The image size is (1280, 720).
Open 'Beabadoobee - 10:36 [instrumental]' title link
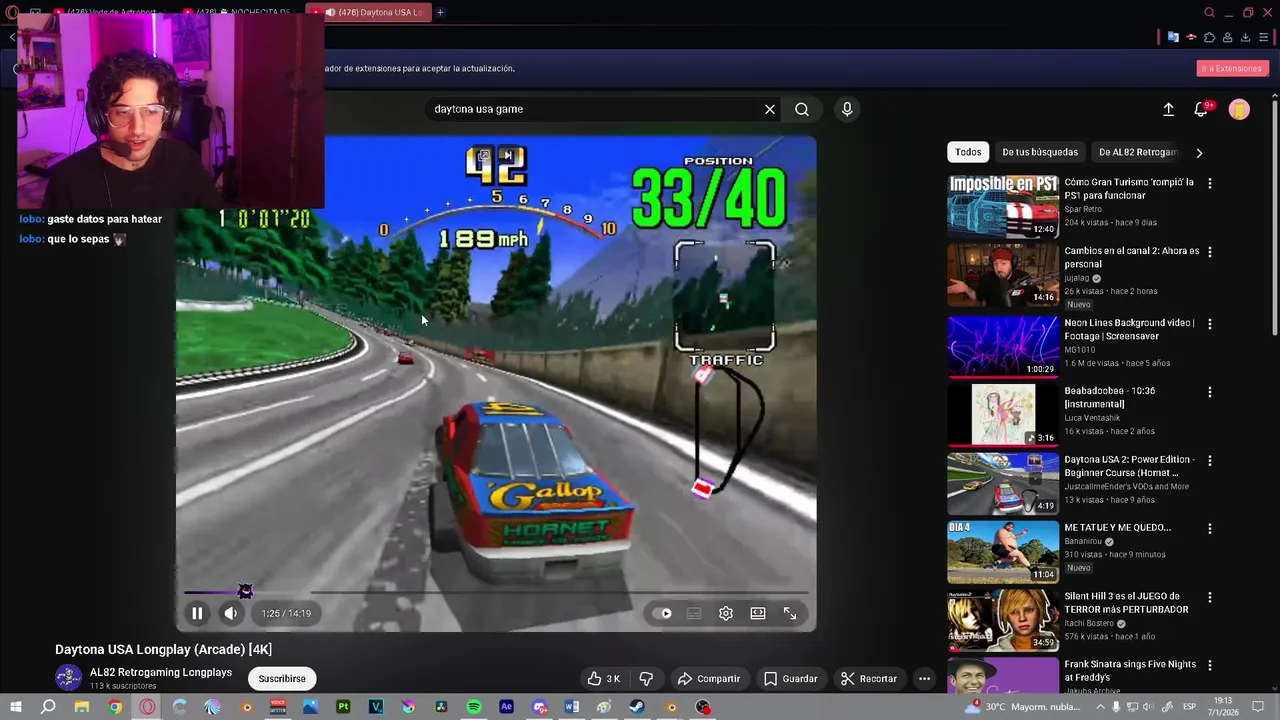coord(1110,397)
